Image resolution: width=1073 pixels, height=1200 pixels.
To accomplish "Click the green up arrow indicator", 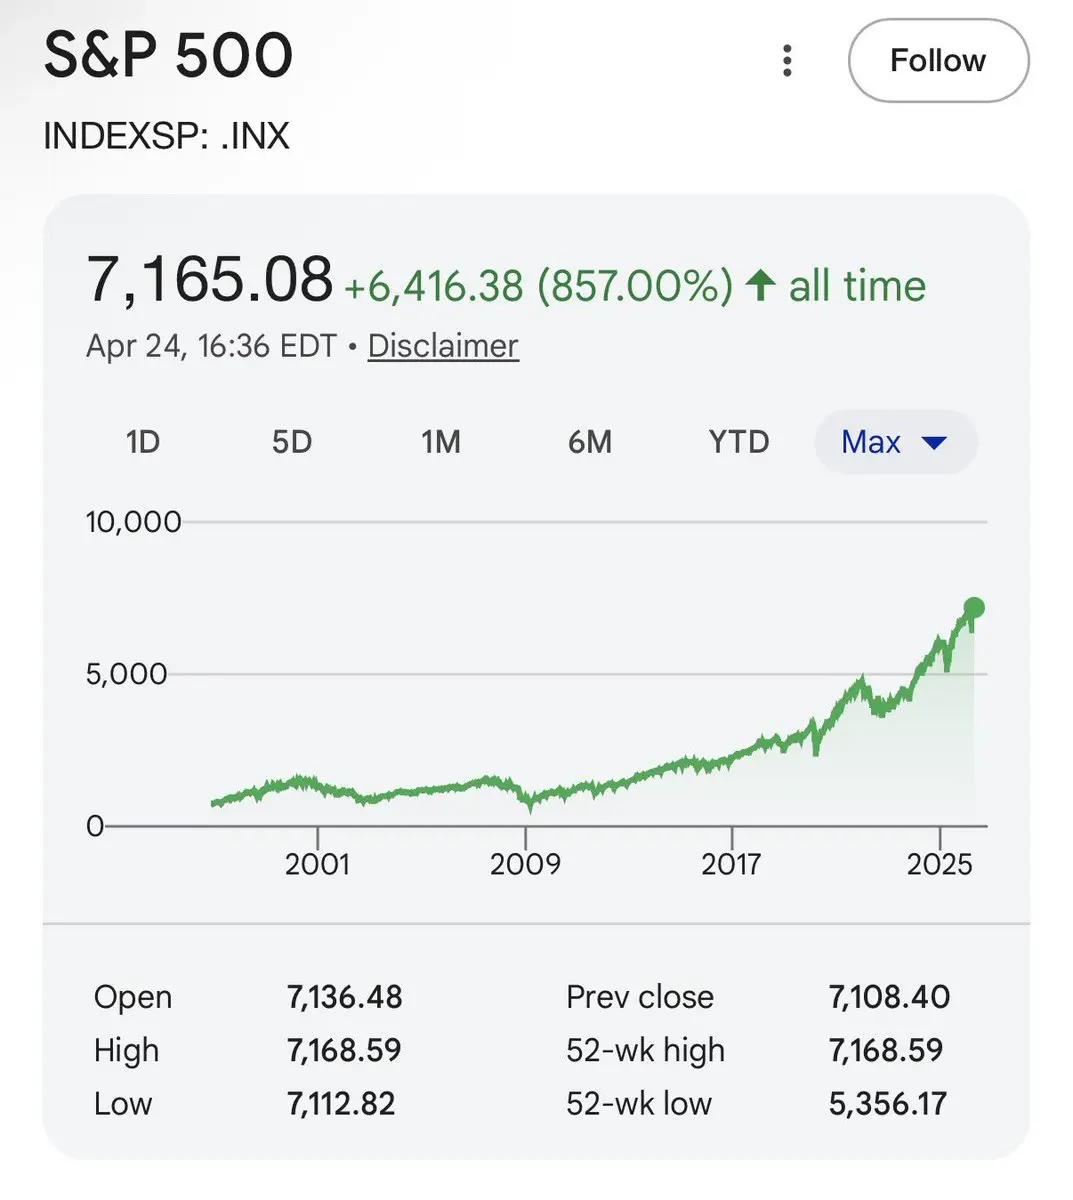I will tap(760, 286).
